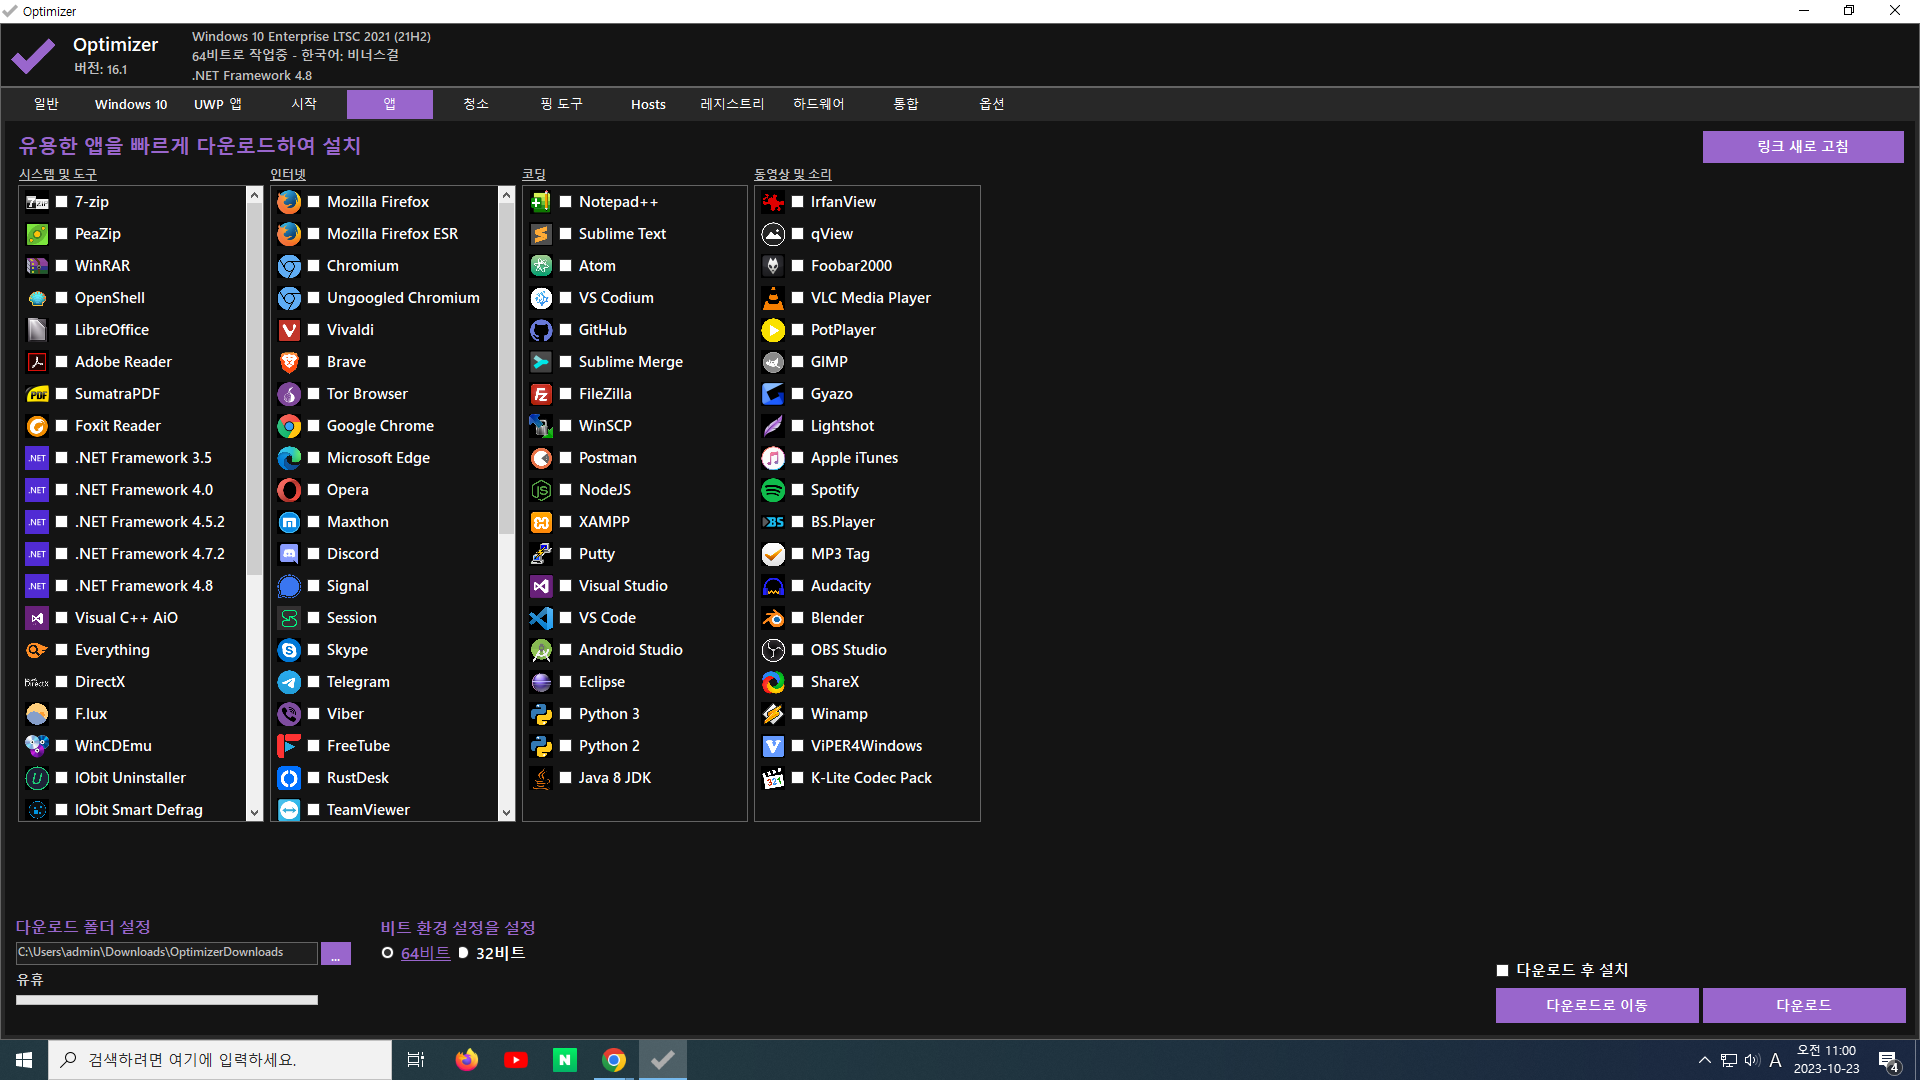Viewport: 1920px width, 1080px height.
Task: Click the download folder path field
Action: 167,953
